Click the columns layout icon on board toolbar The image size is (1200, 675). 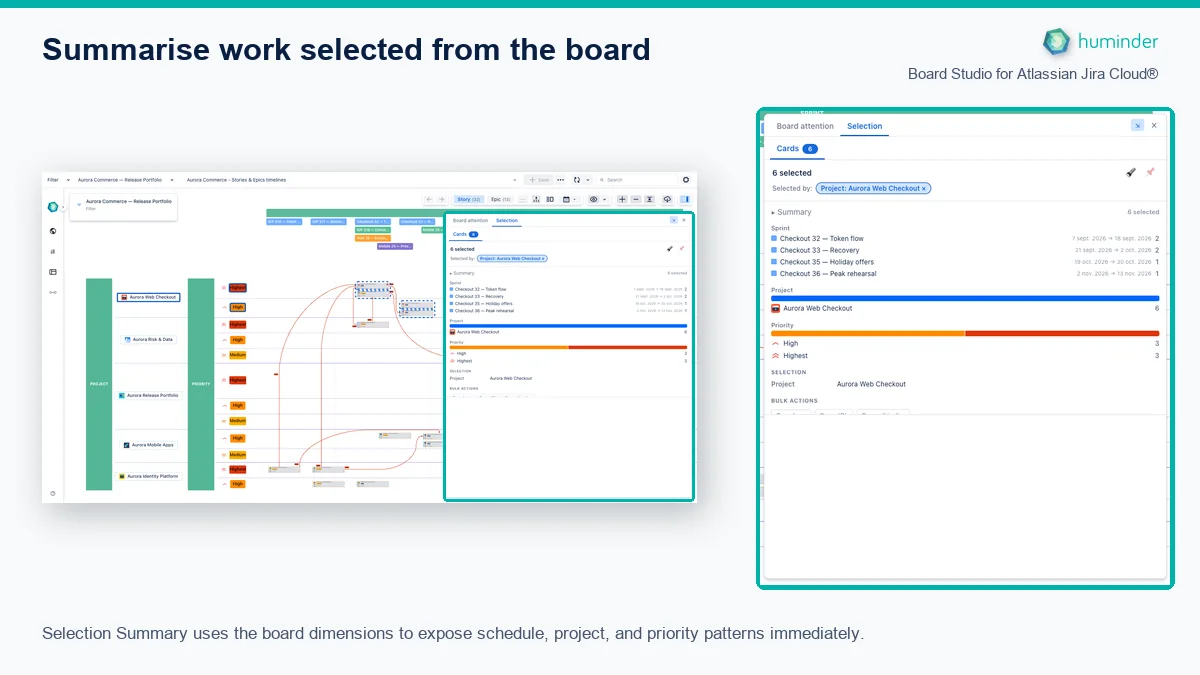[x=550, y=199]
